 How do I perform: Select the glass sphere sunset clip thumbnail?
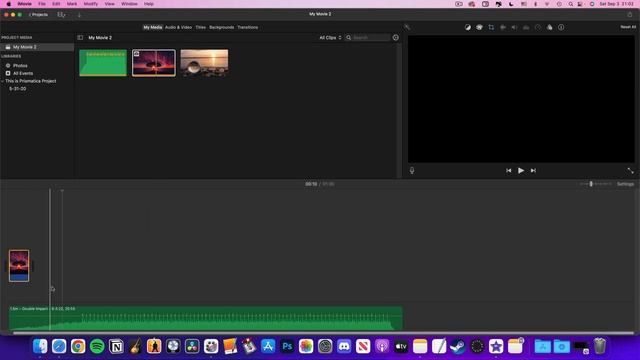click(x=204, y=63)
